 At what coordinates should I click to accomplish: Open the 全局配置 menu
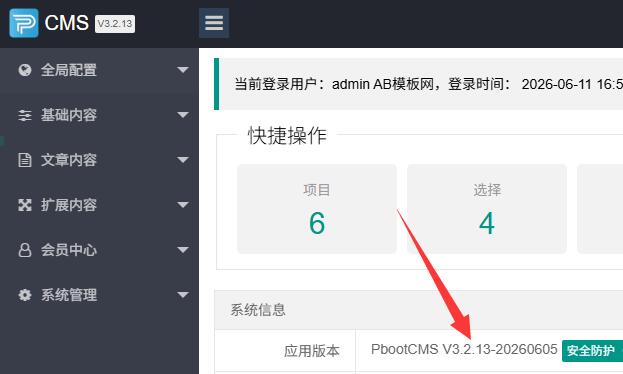(99, 70)
